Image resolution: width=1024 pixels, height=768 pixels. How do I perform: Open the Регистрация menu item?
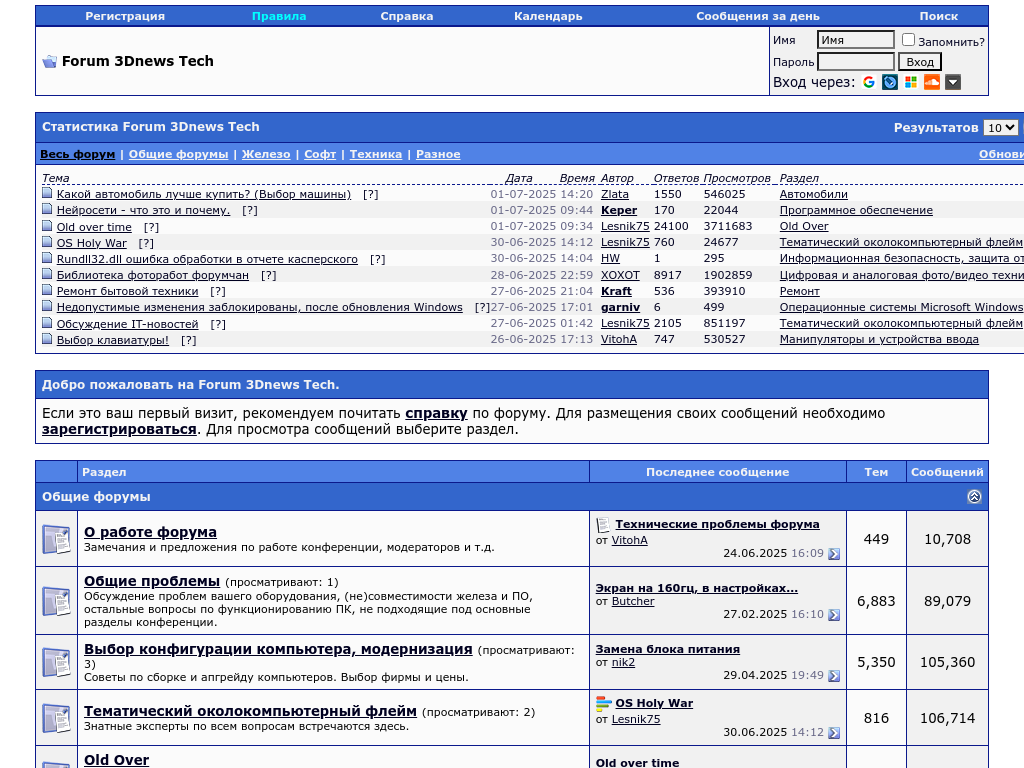(125, 16)
